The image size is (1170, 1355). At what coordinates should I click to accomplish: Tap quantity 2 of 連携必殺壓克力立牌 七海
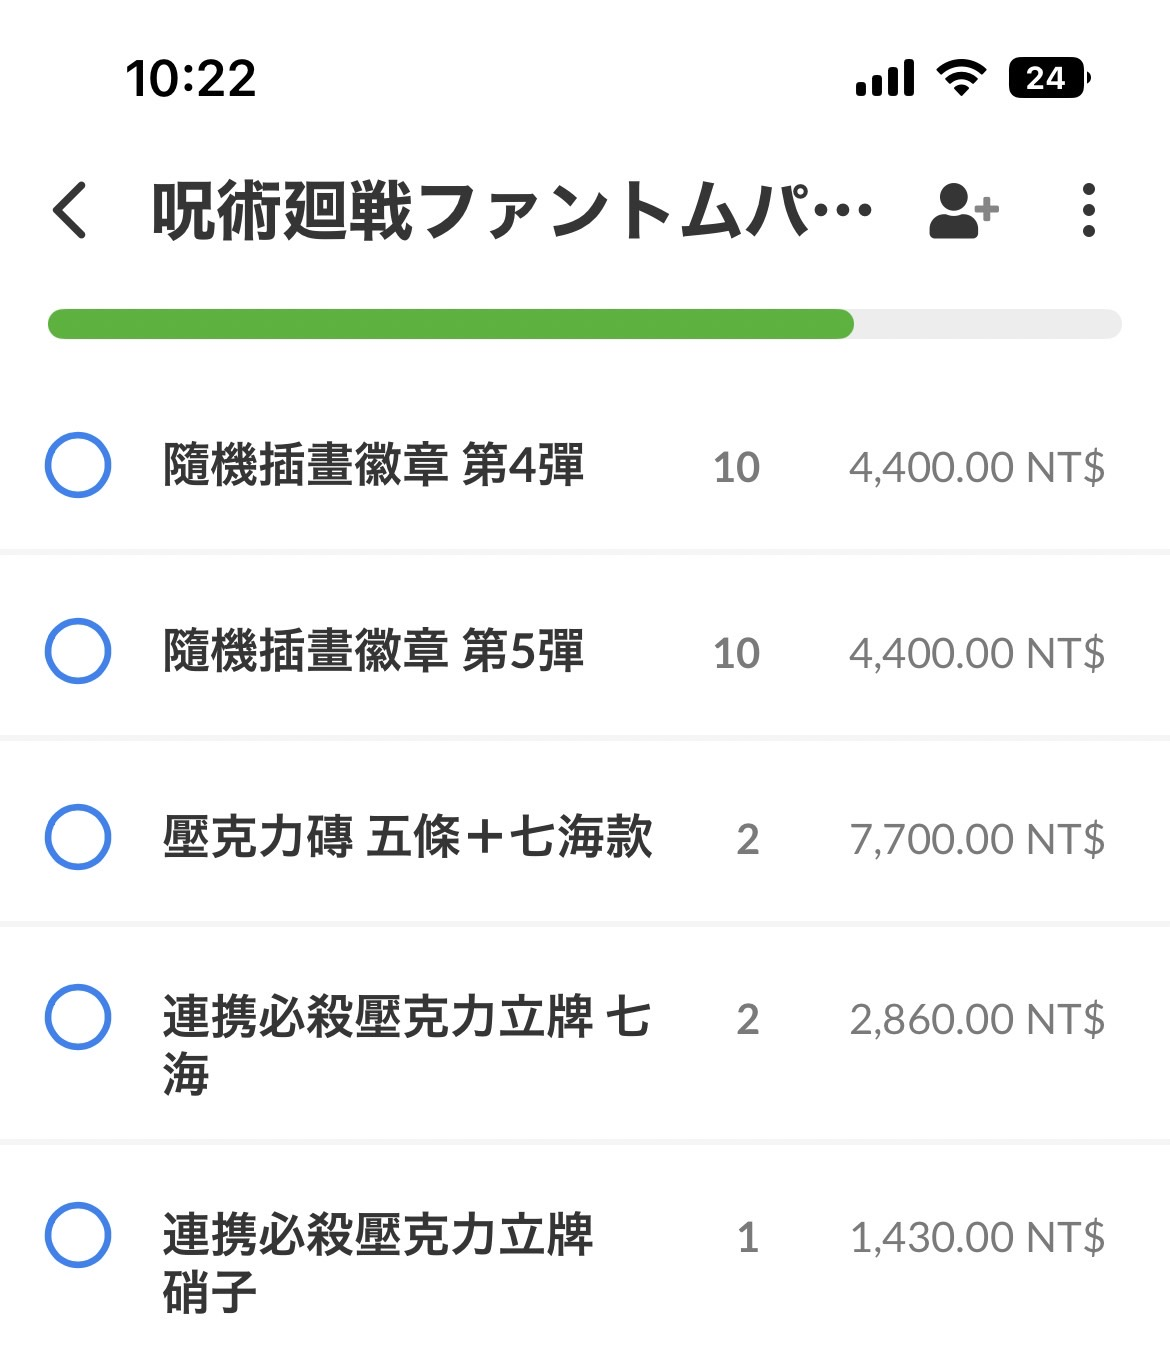tap(748, 1019)
